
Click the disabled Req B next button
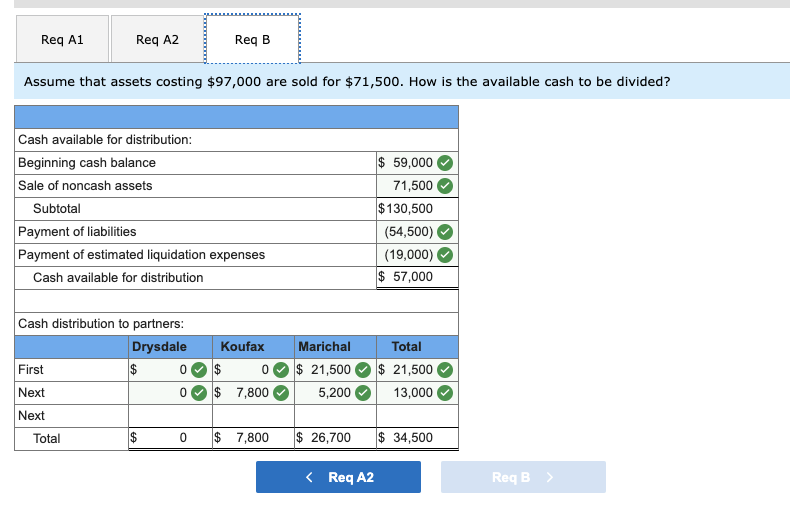(523, 477)
